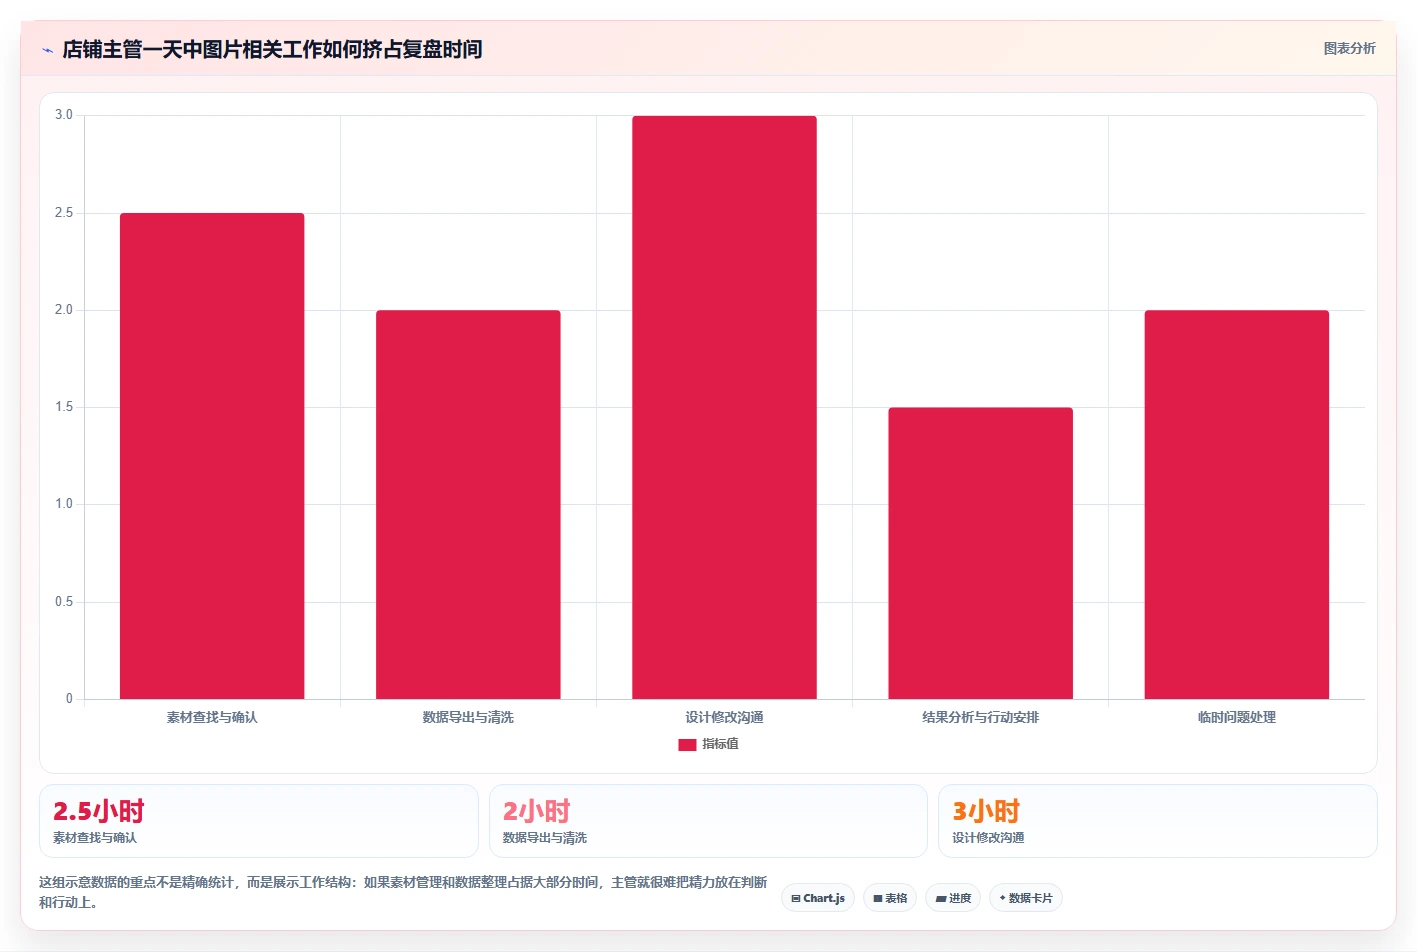This screenshot has width=1417, height=952.
Task: Select the 进度 tag
Action: (x=953, y=898)
